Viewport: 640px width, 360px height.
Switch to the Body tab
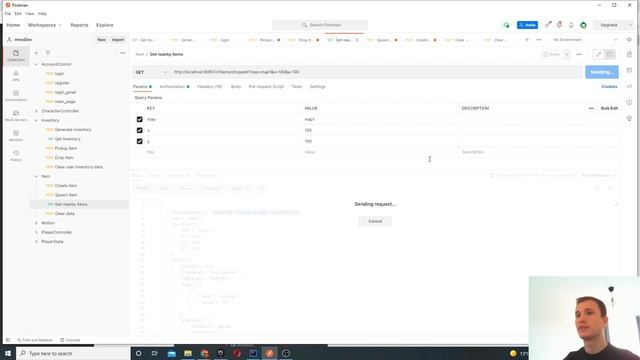pyautogui.click(x=236, y=87)
